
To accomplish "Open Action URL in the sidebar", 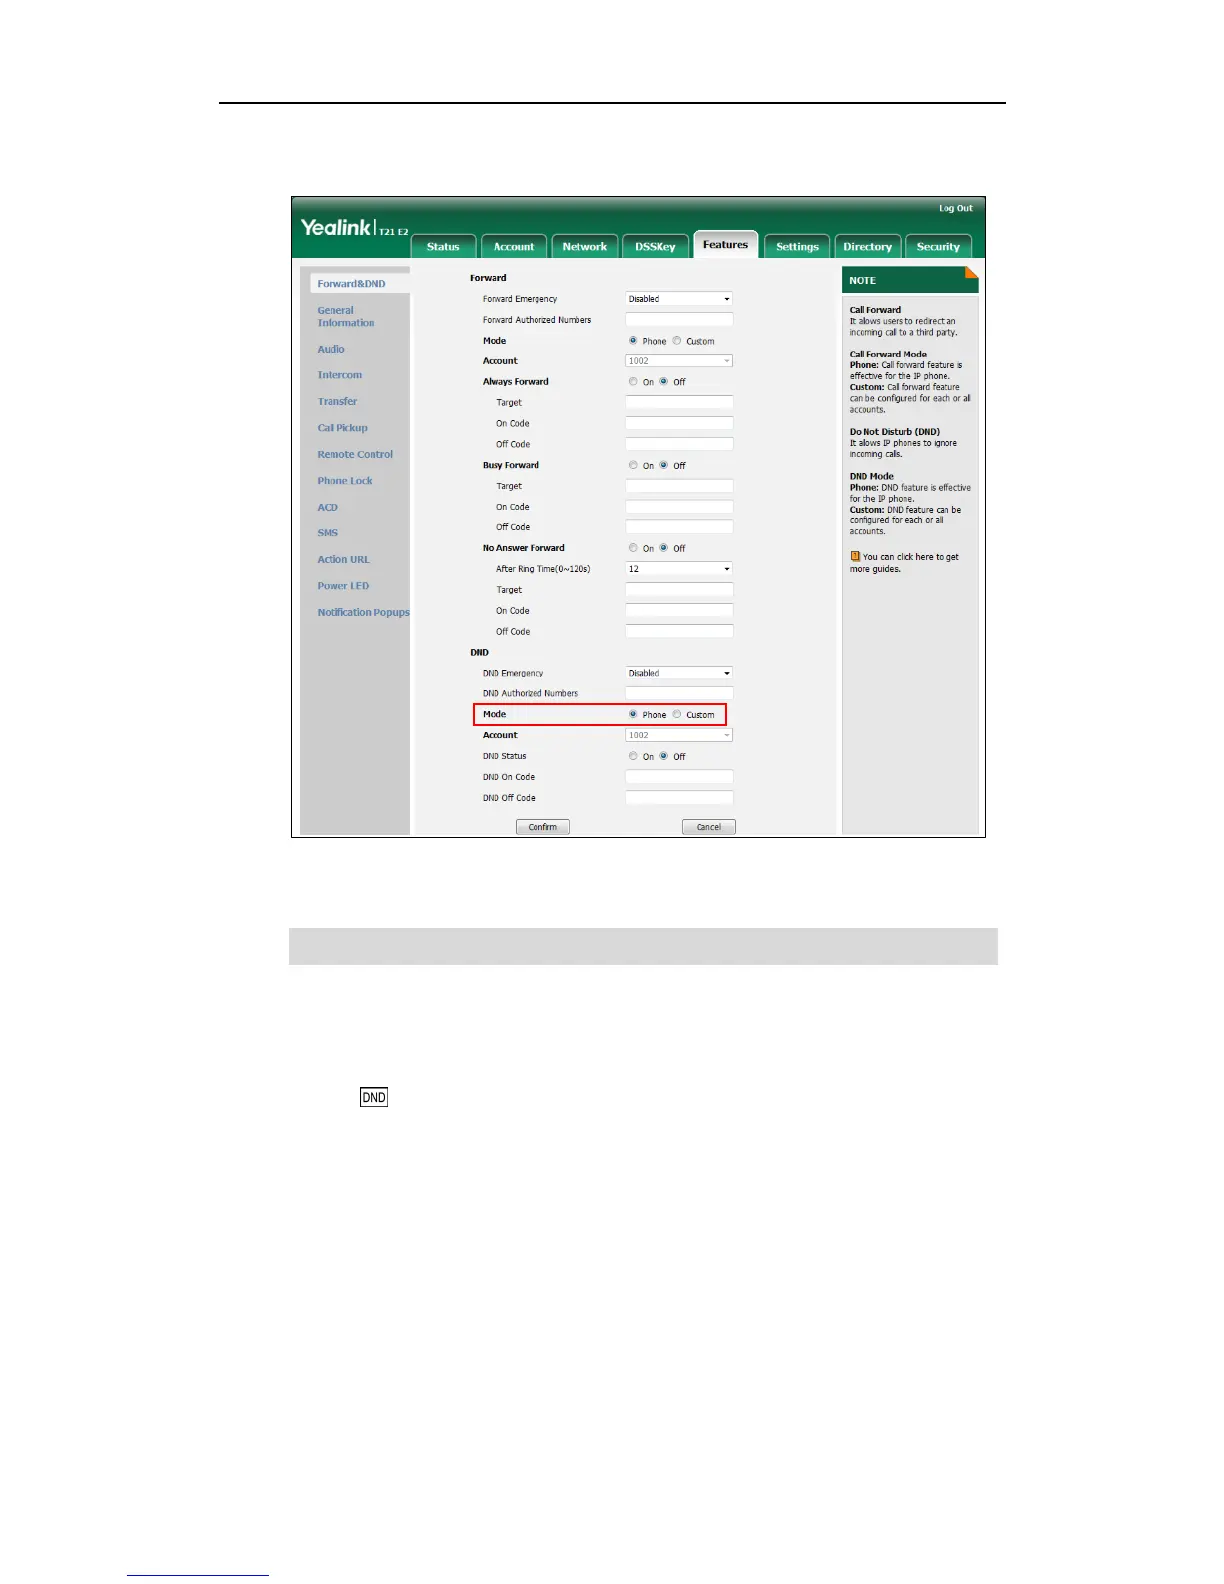I will tap(343, 559).
